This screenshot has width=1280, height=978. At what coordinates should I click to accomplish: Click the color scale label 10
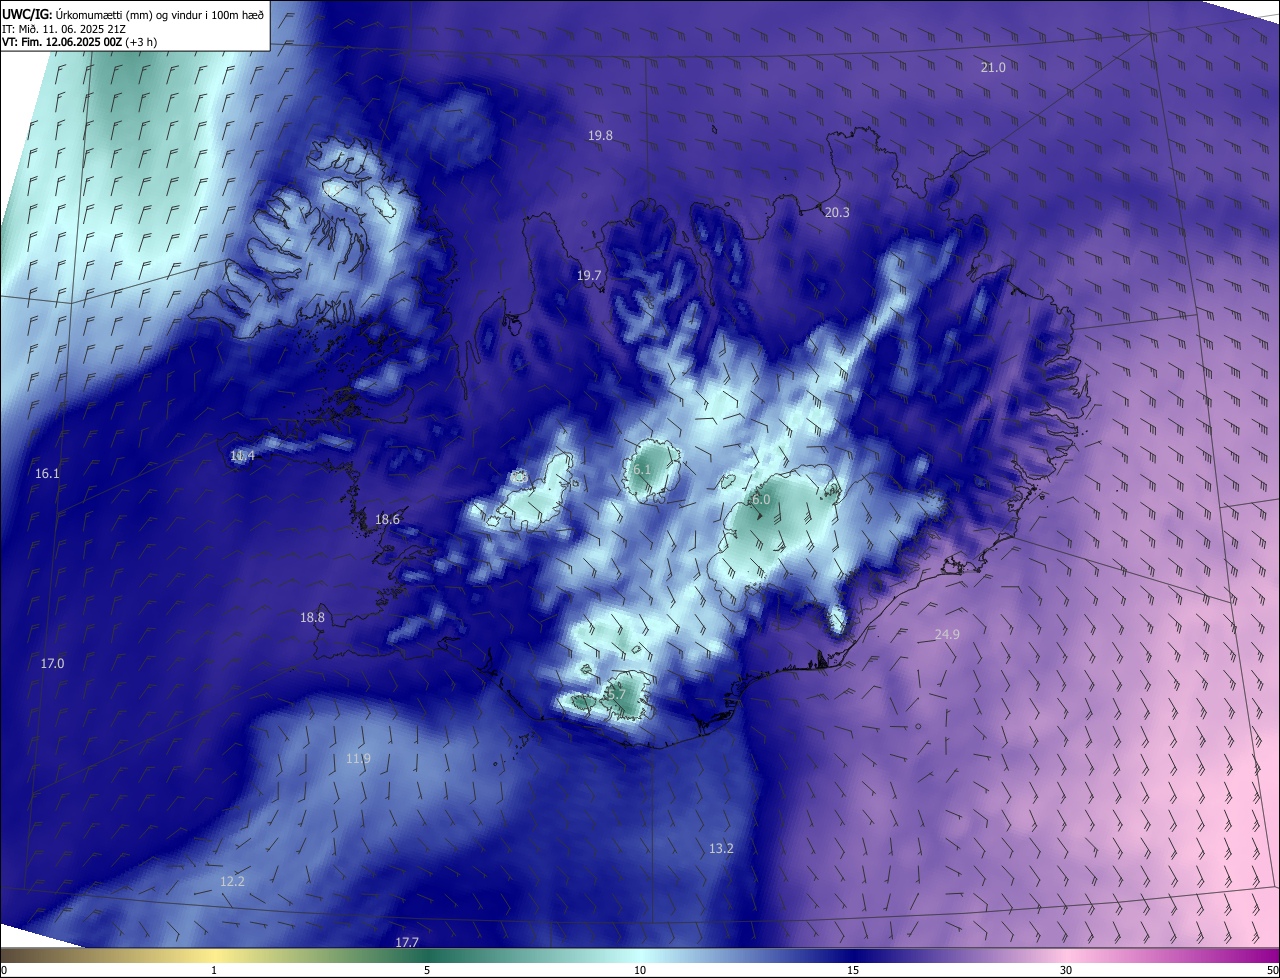click(x=640, y=970)
